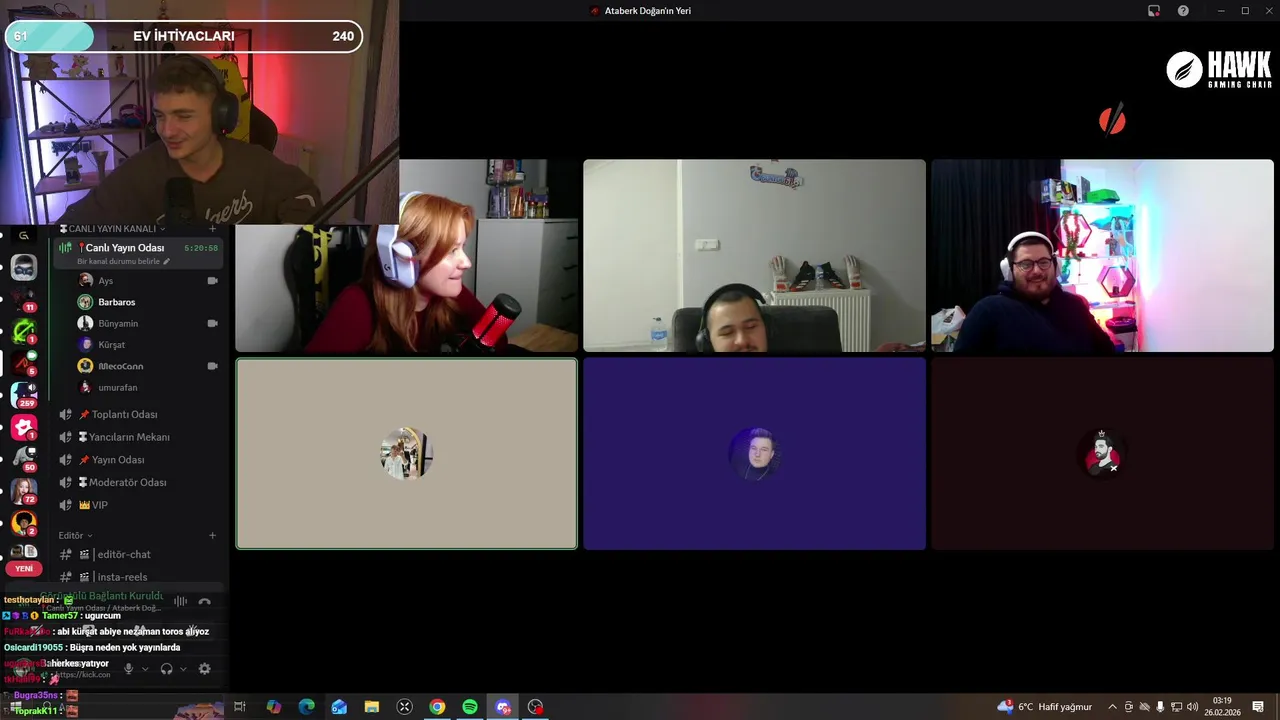
Task: Add channel to CANLI YAYIN KANALI category
Action: coord(212,229)
